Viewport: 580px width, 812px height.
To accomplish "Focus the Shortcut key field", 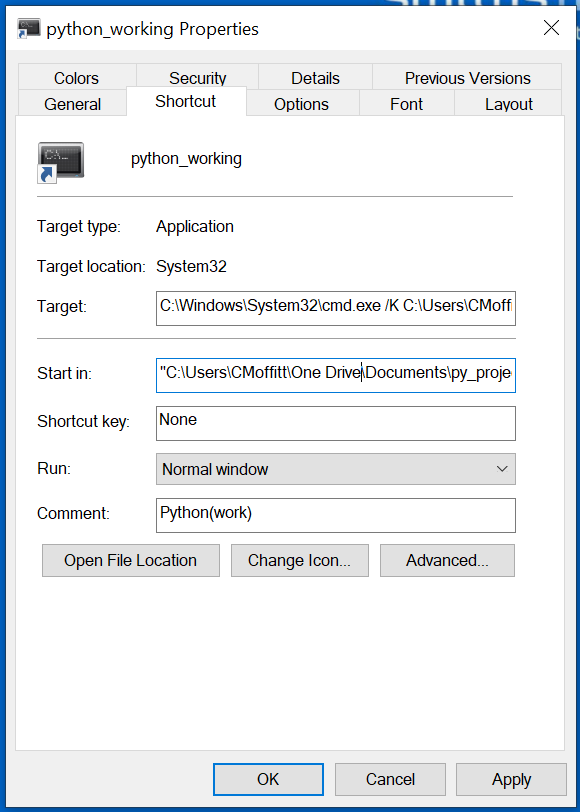I will [336, 423].
